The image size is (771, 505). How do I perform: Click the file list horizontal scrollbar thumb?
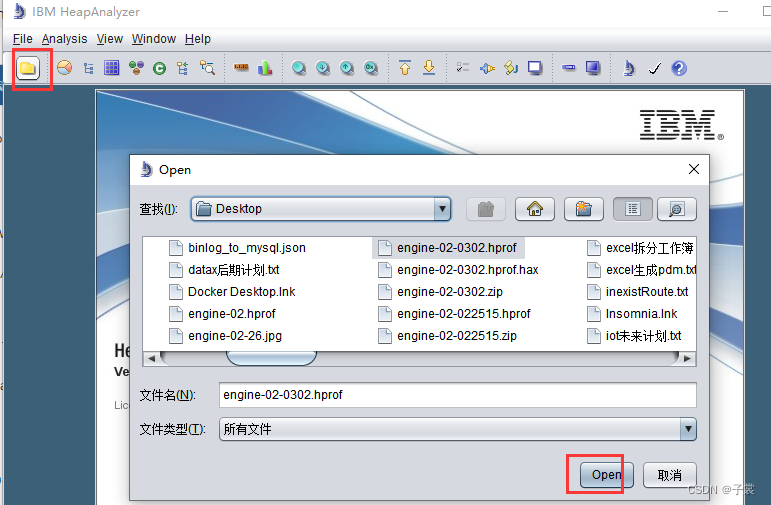pos(271,358)
